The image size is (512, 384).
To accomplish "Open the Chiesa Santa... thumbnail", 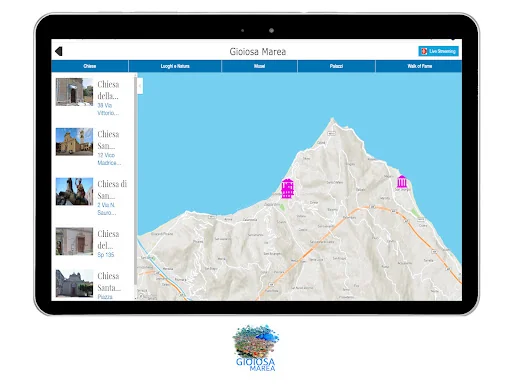I will pyautogui.click(x=74, y=283).
